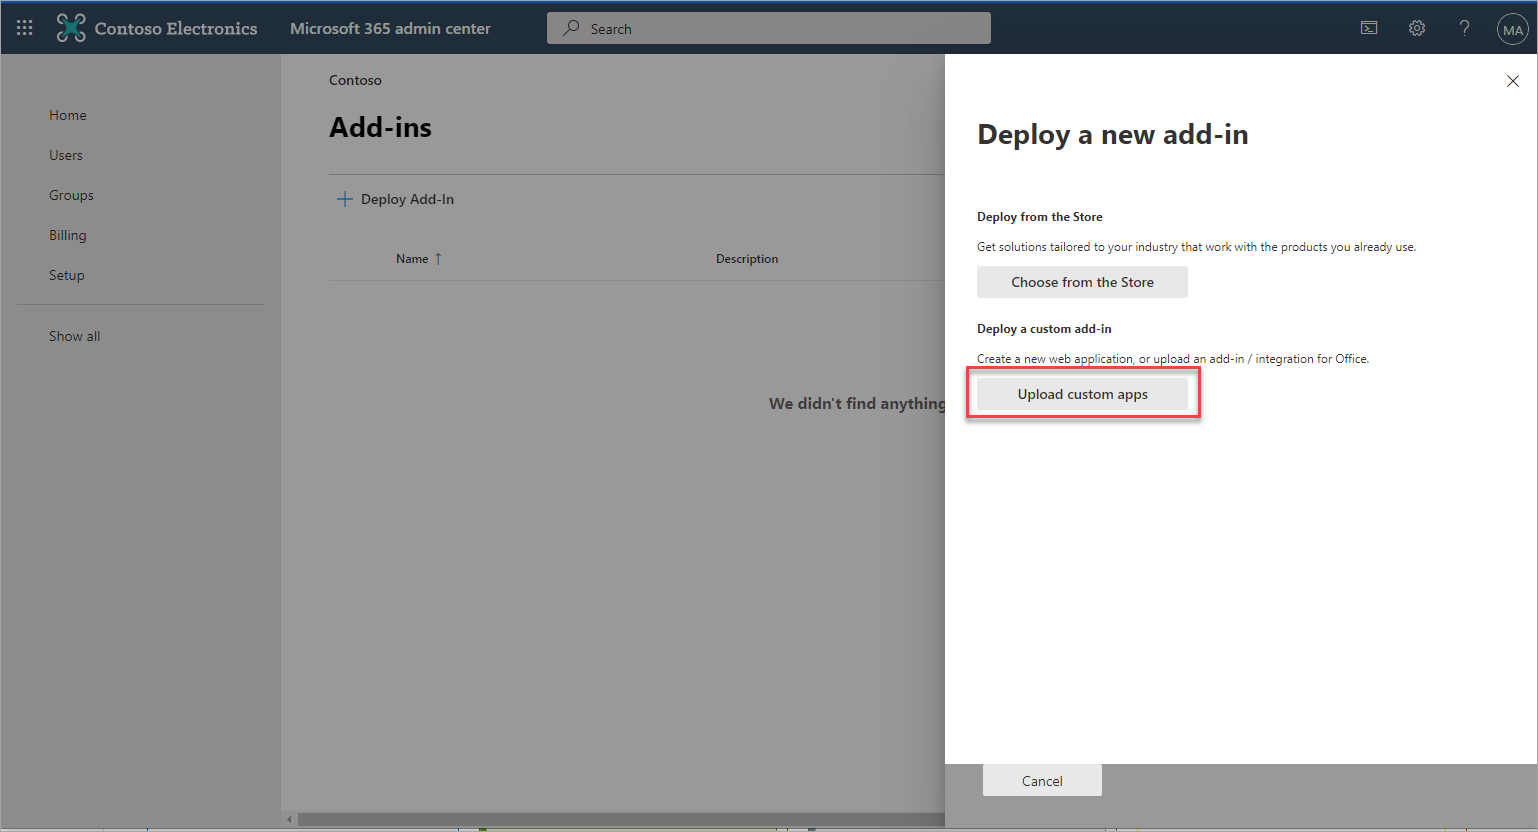Select Groups in the left navigation
The height and width of the screenshot is (832, 1538).
click(x=71, y=195)
